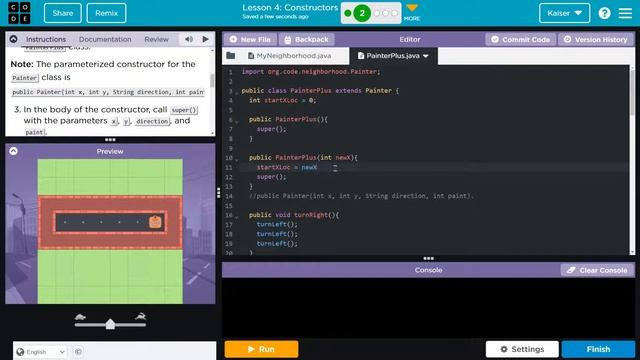Open Version History
Image resolution: width=640 pixels, height=360 pixels.
(596, 40)
